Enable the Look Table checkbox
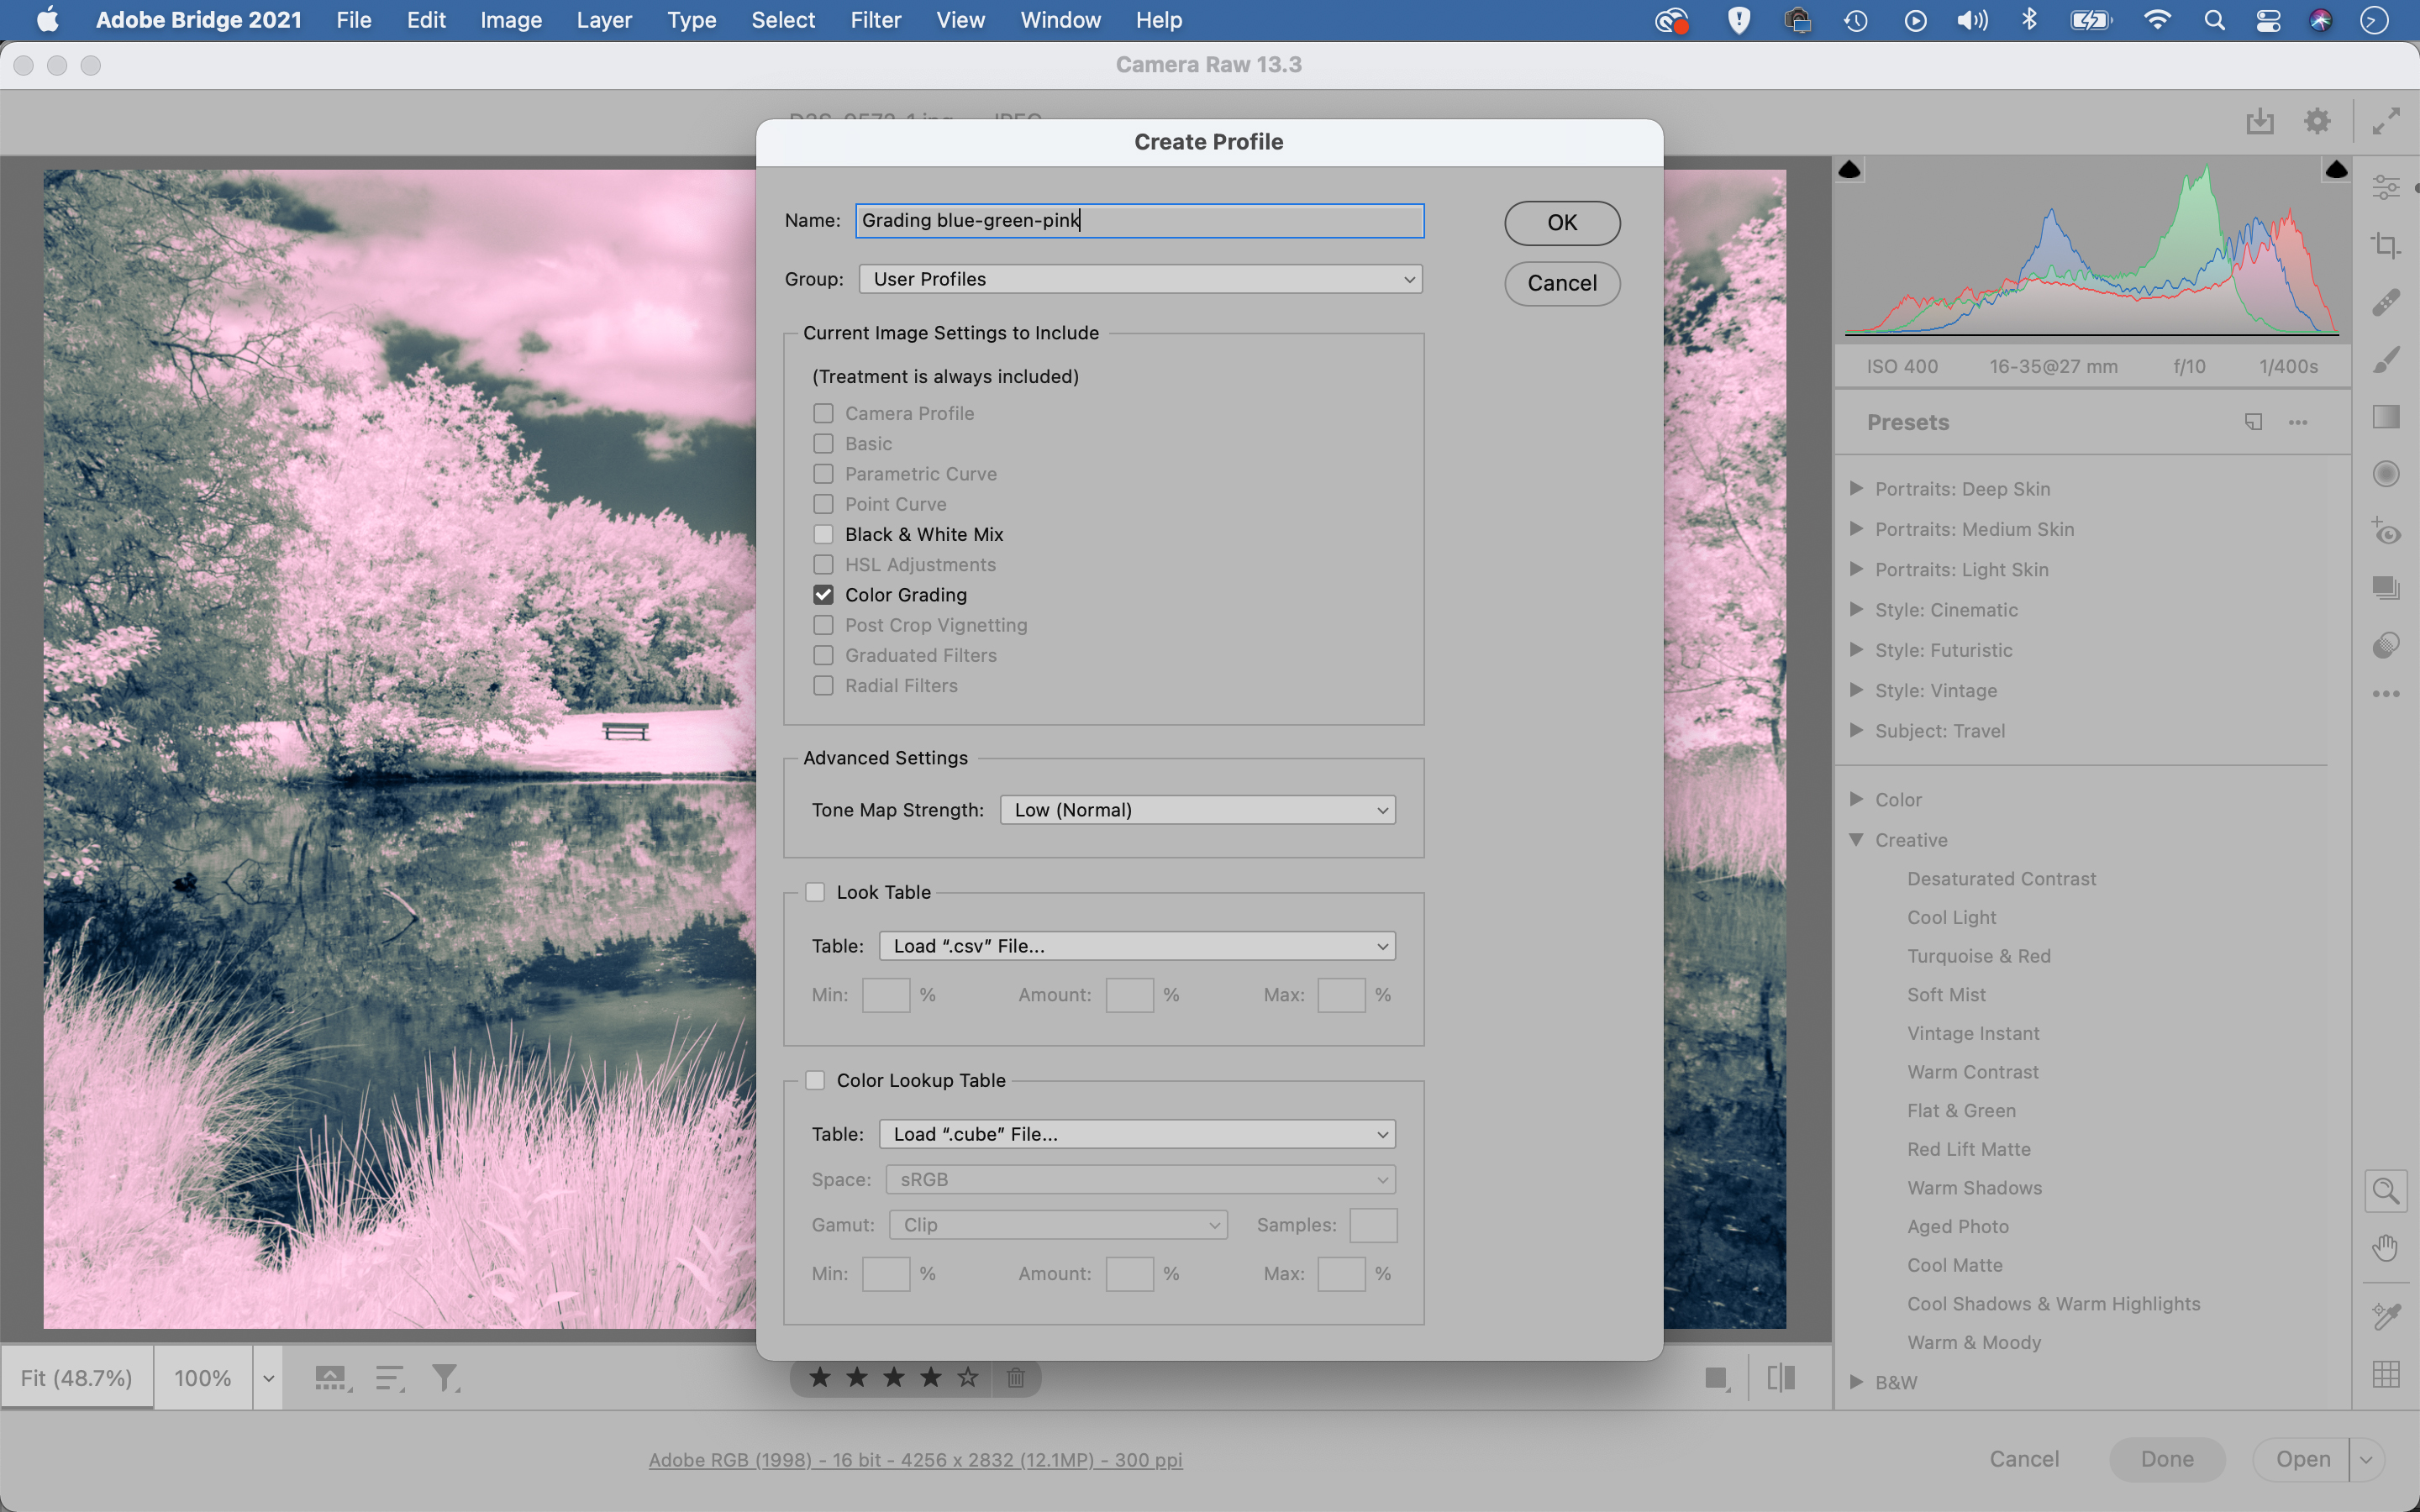The height and width of the screenshot is (1512, 2420). point(815,892)
